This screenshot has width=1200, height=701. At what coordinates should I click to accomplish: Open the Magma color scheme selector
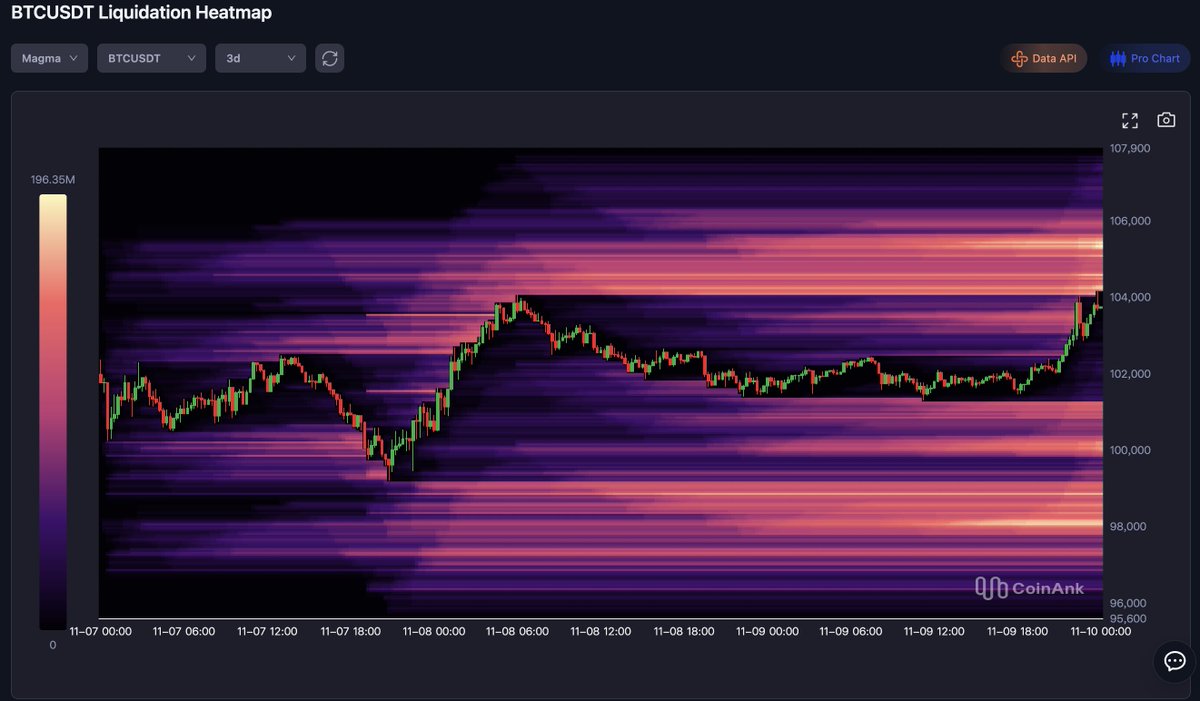coord(49,57)
